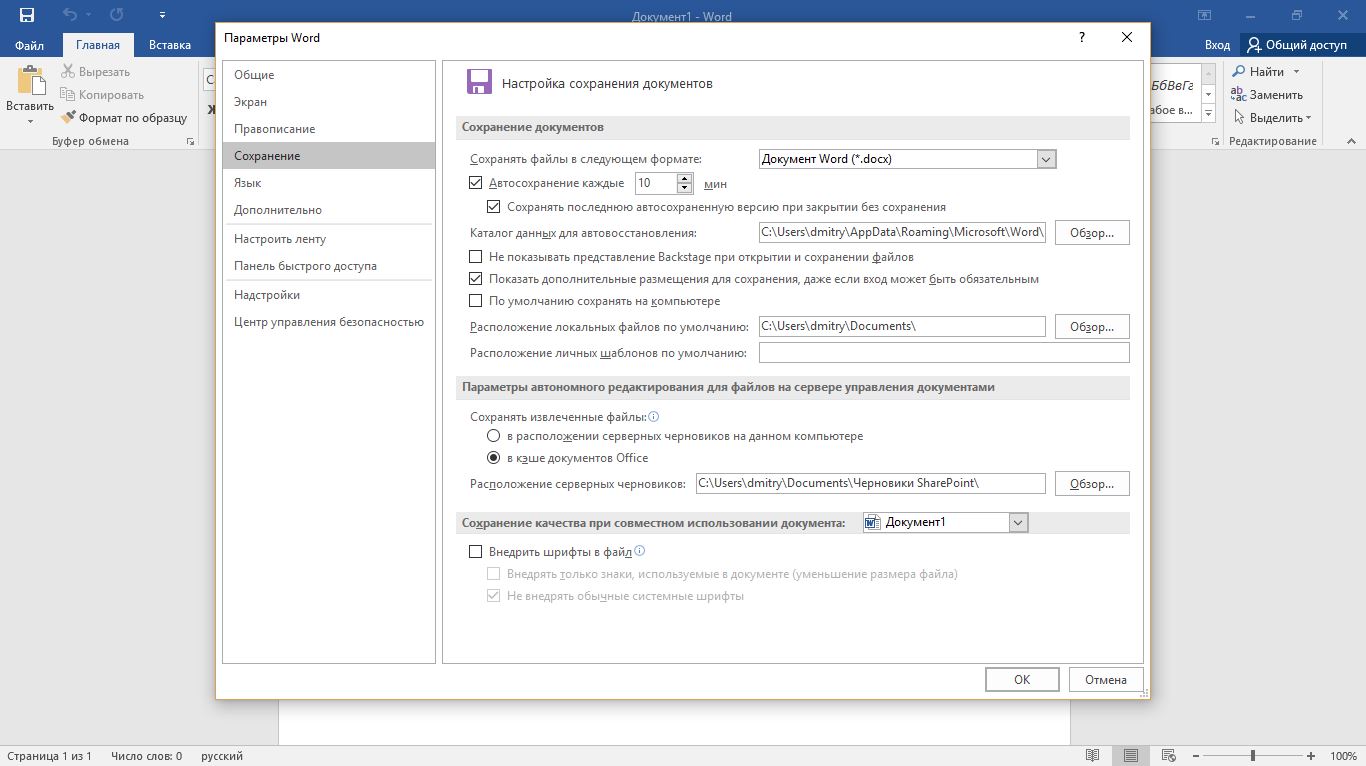This screenshot has height=766, width=1366.
Task: Select the Главная ribbon tab
Action: (98, 45)
